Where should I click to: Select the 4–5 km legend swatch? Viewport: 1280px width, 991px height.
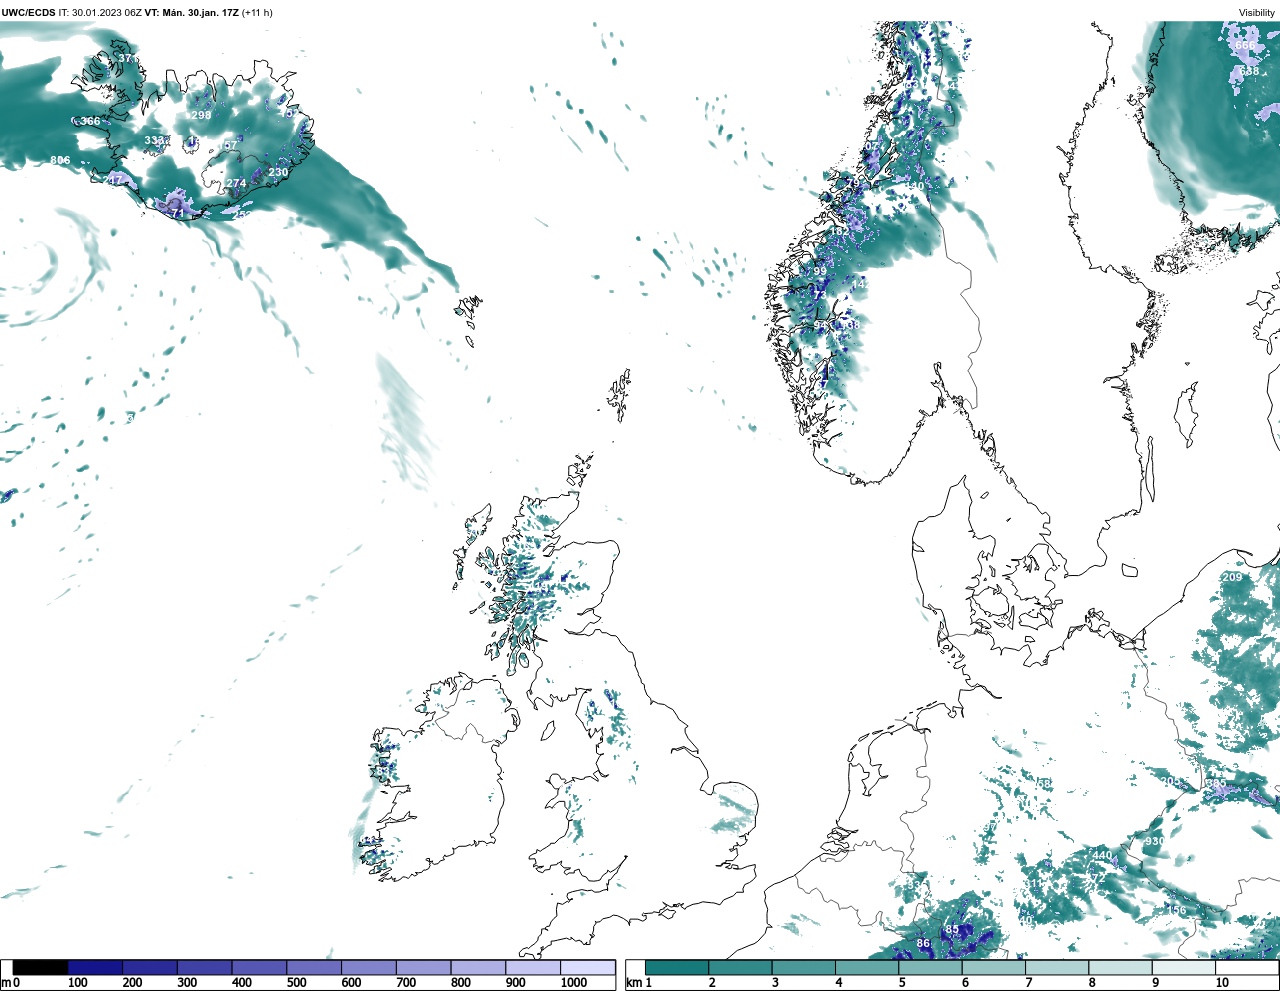pyautogui.click(x=867, y=968)
